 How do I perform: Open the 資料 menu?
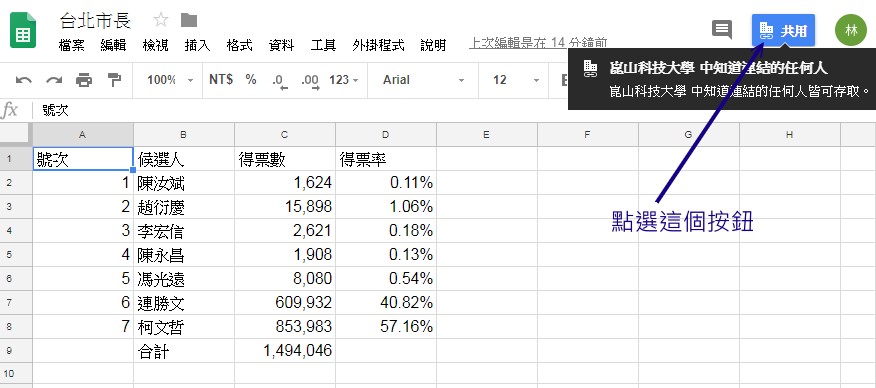[281, 45]
